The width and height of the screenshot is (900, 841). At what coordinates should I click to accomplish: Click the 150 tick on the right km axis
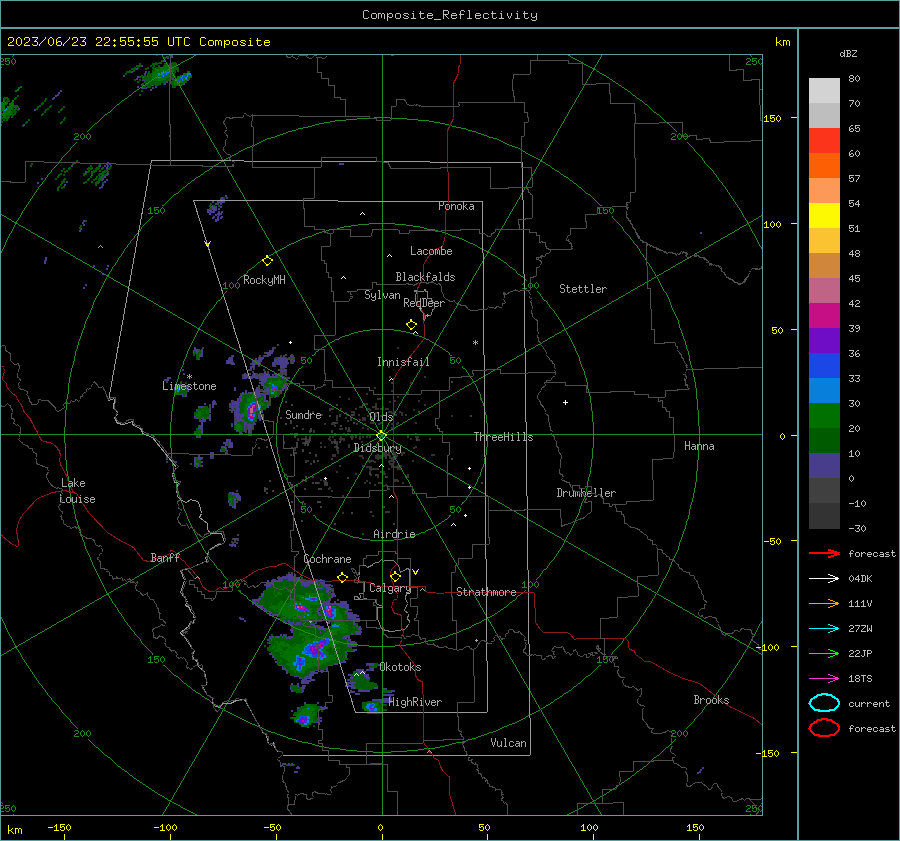(772, 118)
